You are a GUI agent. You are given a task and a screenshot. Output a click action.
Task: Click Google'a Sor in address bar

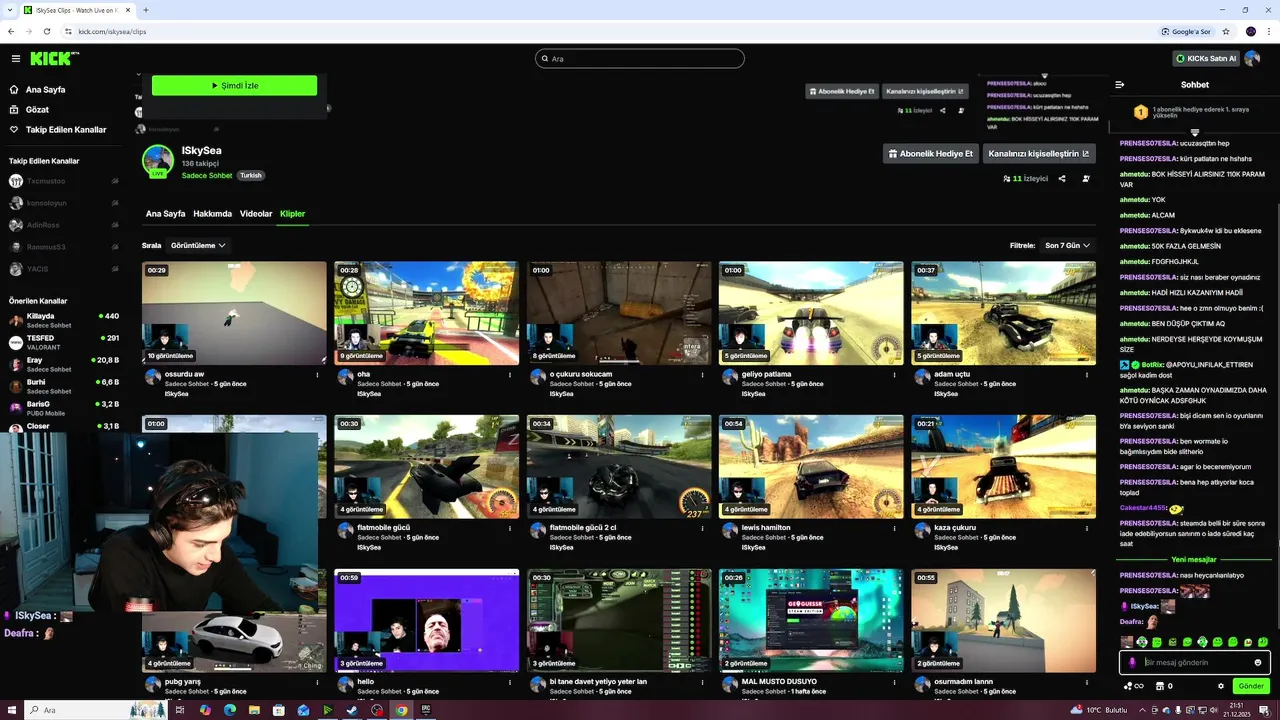pyautogui.click(x=1188, y=31)
